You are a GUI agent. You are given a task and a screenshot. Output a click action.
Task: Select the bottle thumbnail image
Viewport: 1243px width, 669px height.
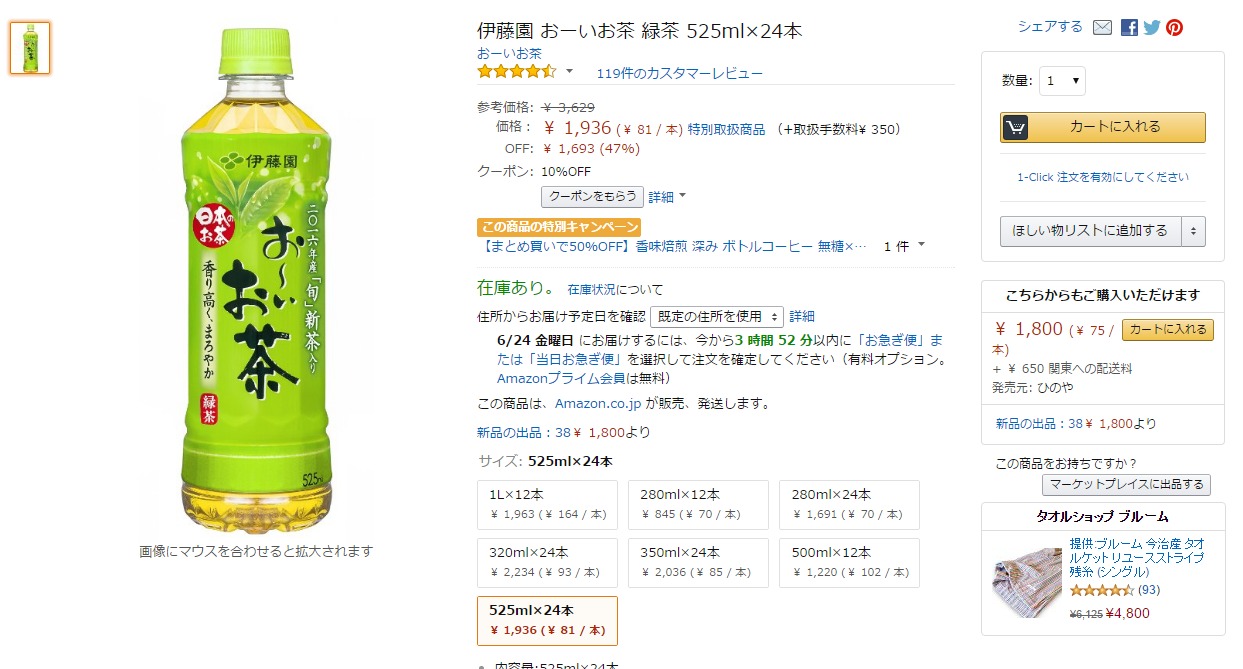pyautogui.click(x=30, y=48)
